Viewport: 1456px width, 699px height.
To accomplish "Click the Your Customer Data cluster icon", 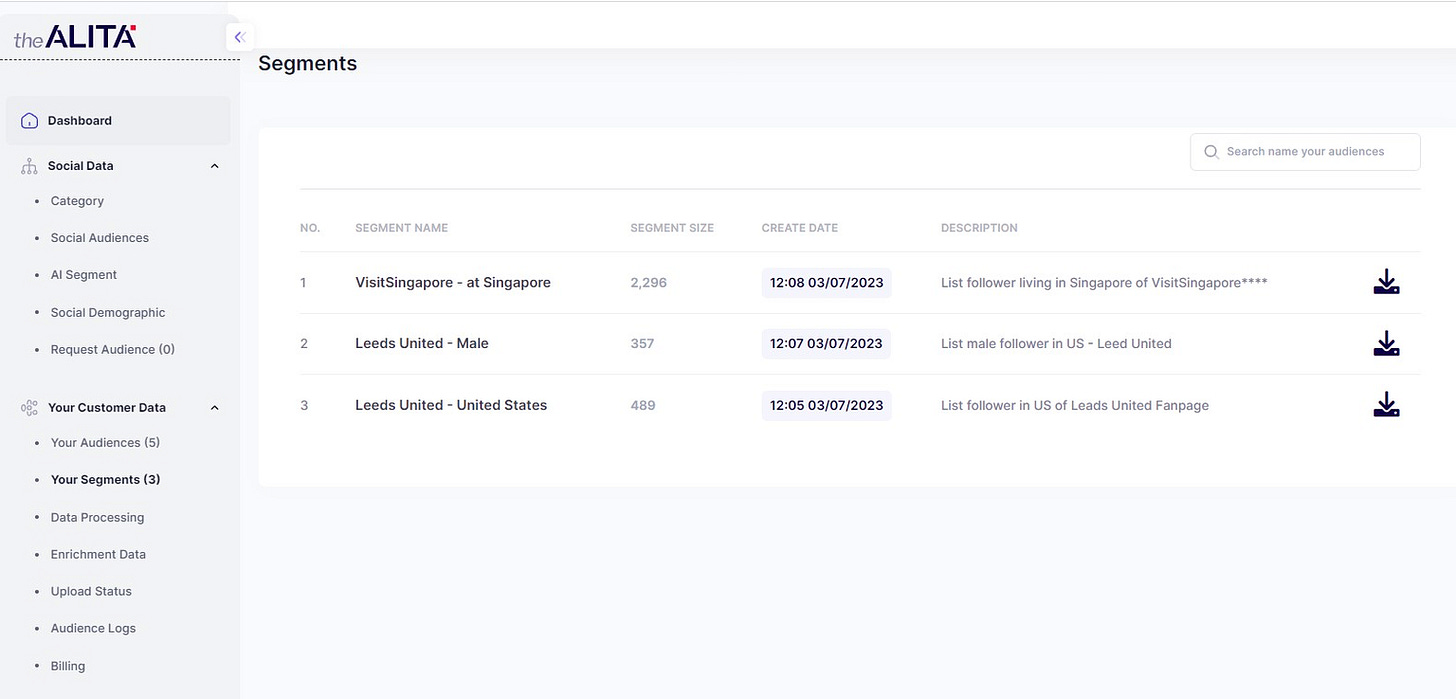I will pyautogui.click(x=29, y=407).
